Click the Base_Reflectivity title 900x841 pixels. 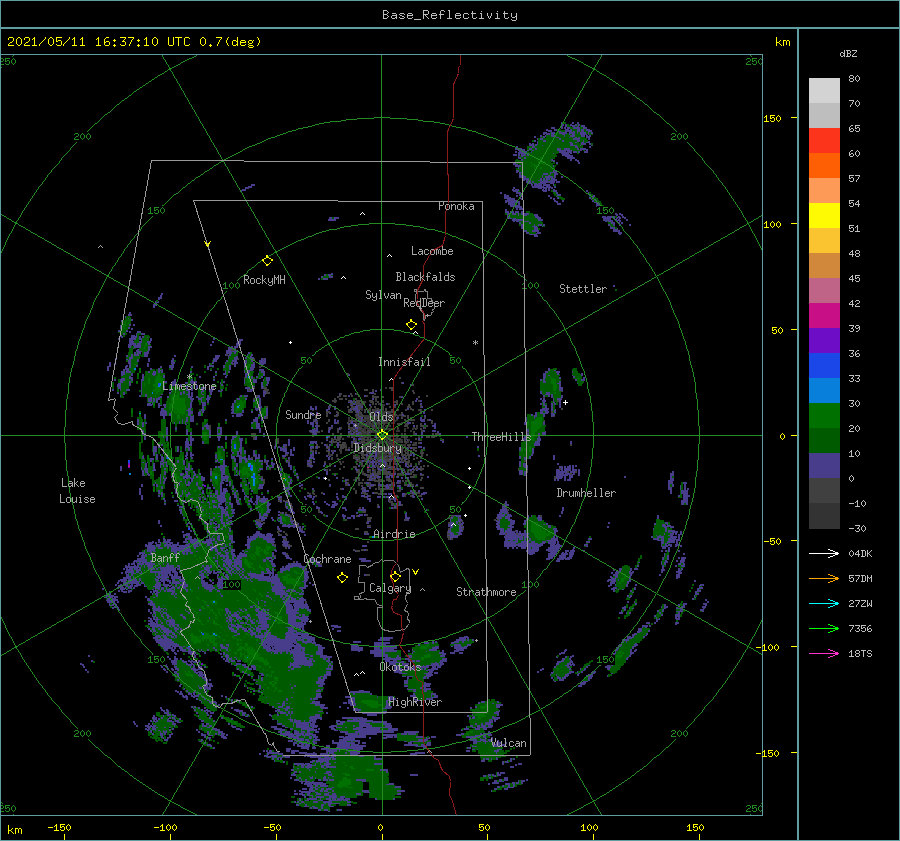click(x=450, y=15)
